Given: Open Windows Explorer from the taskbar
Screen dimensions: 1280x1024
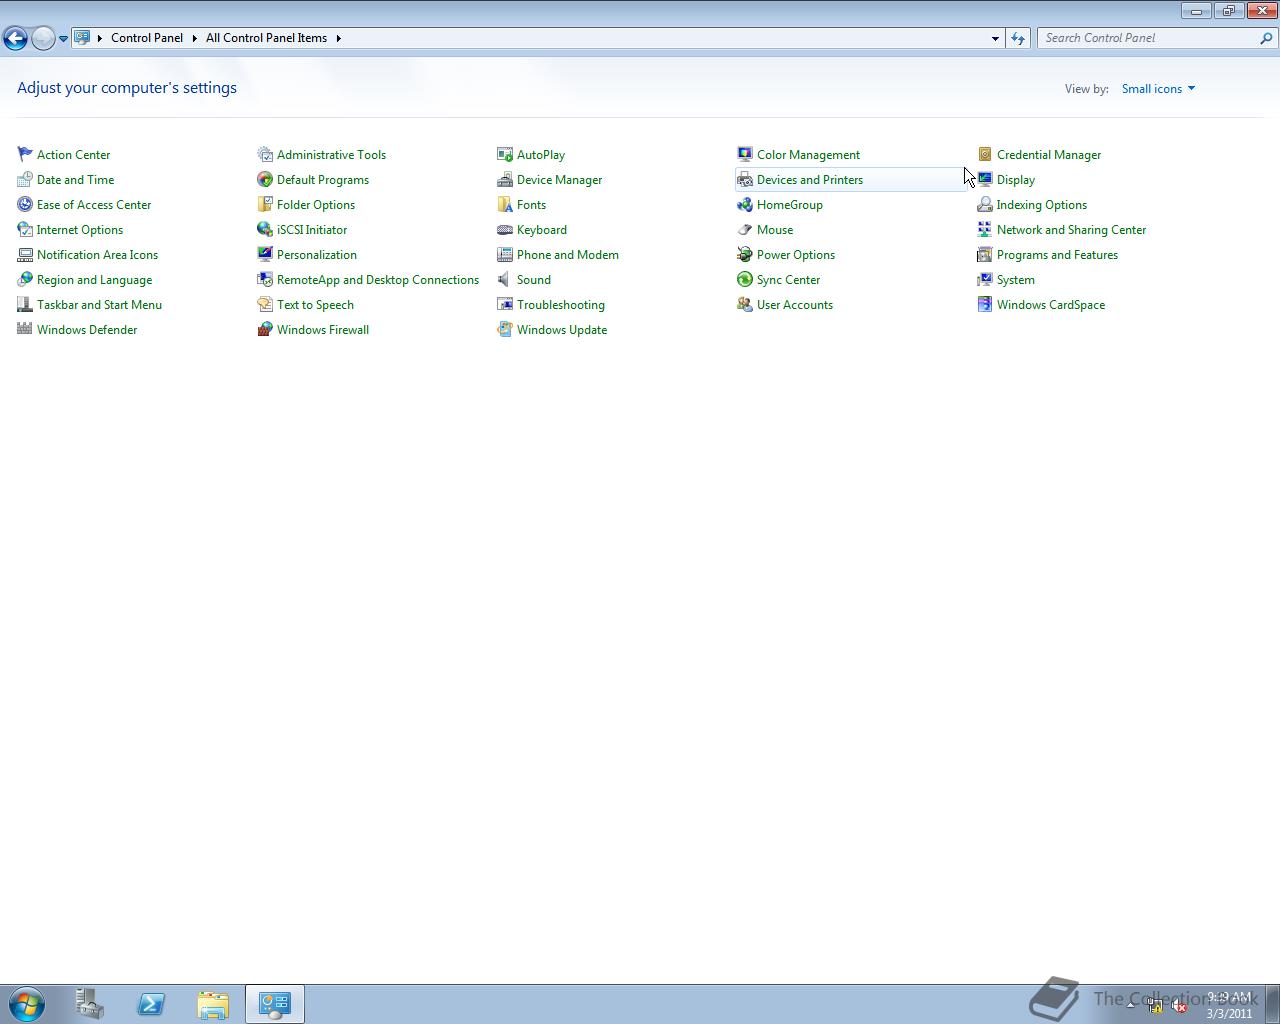Looking at the screenshot, I should pyautogui.click(x=212, y=1004).
